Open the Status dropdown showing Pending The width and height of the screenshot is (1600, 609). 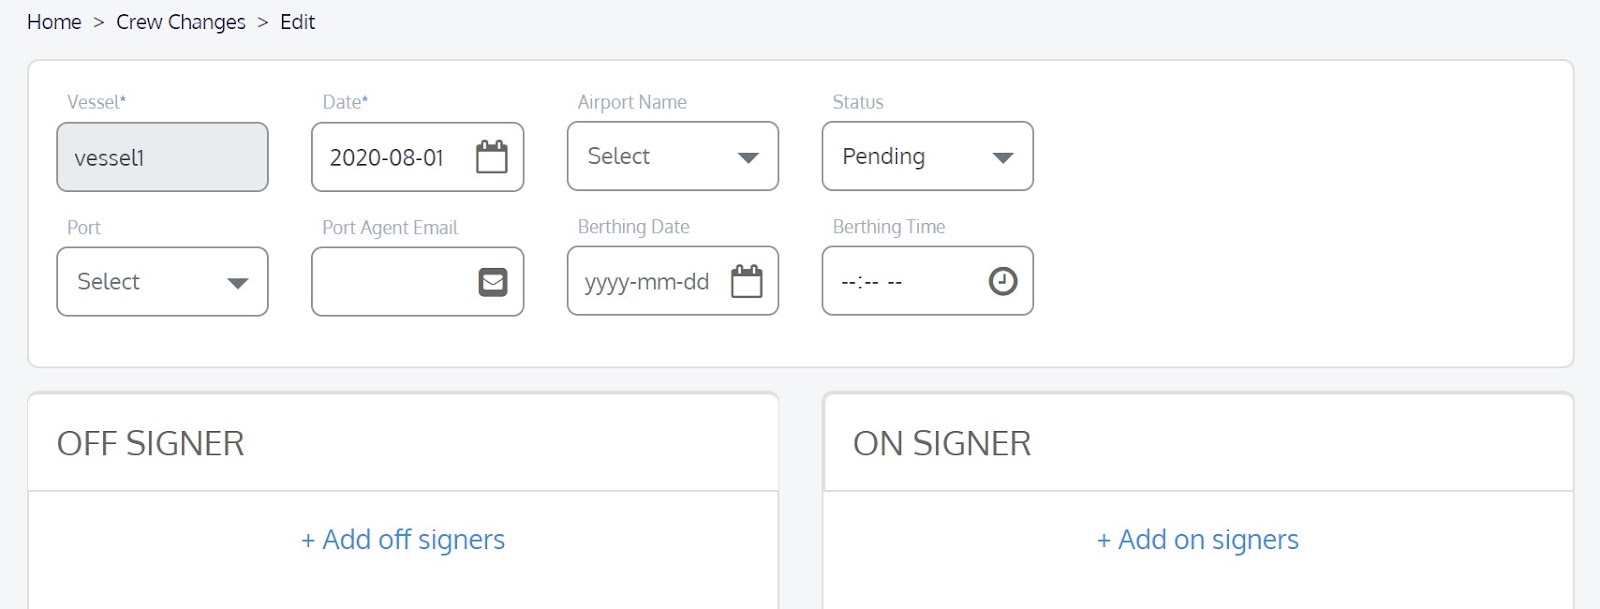coord(927,157)
